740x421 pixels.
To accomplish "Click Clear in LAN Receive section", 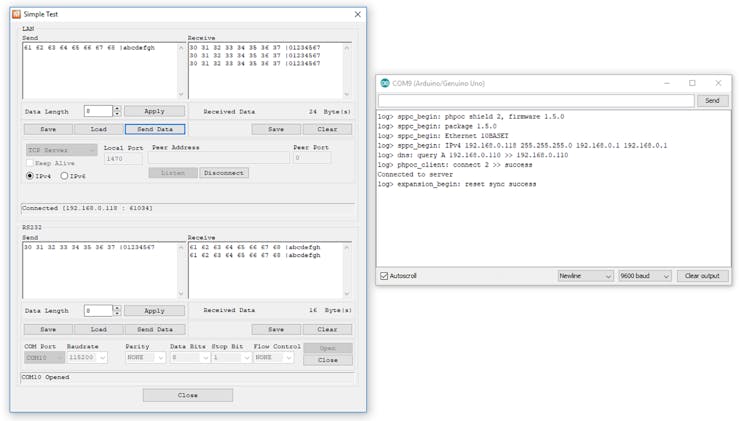I will point(327,129).
